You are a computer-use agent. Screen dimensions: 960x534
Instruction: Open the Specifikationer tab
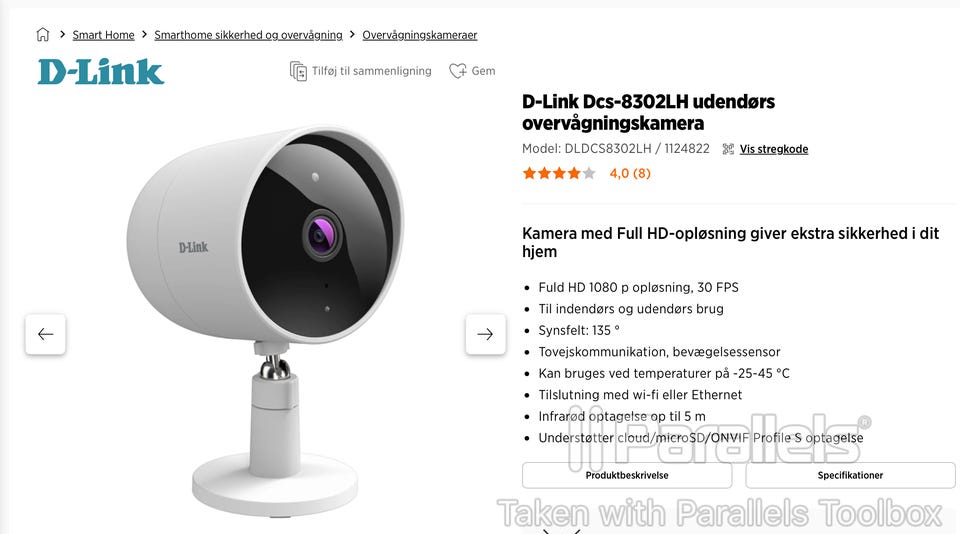click(850, 475)
